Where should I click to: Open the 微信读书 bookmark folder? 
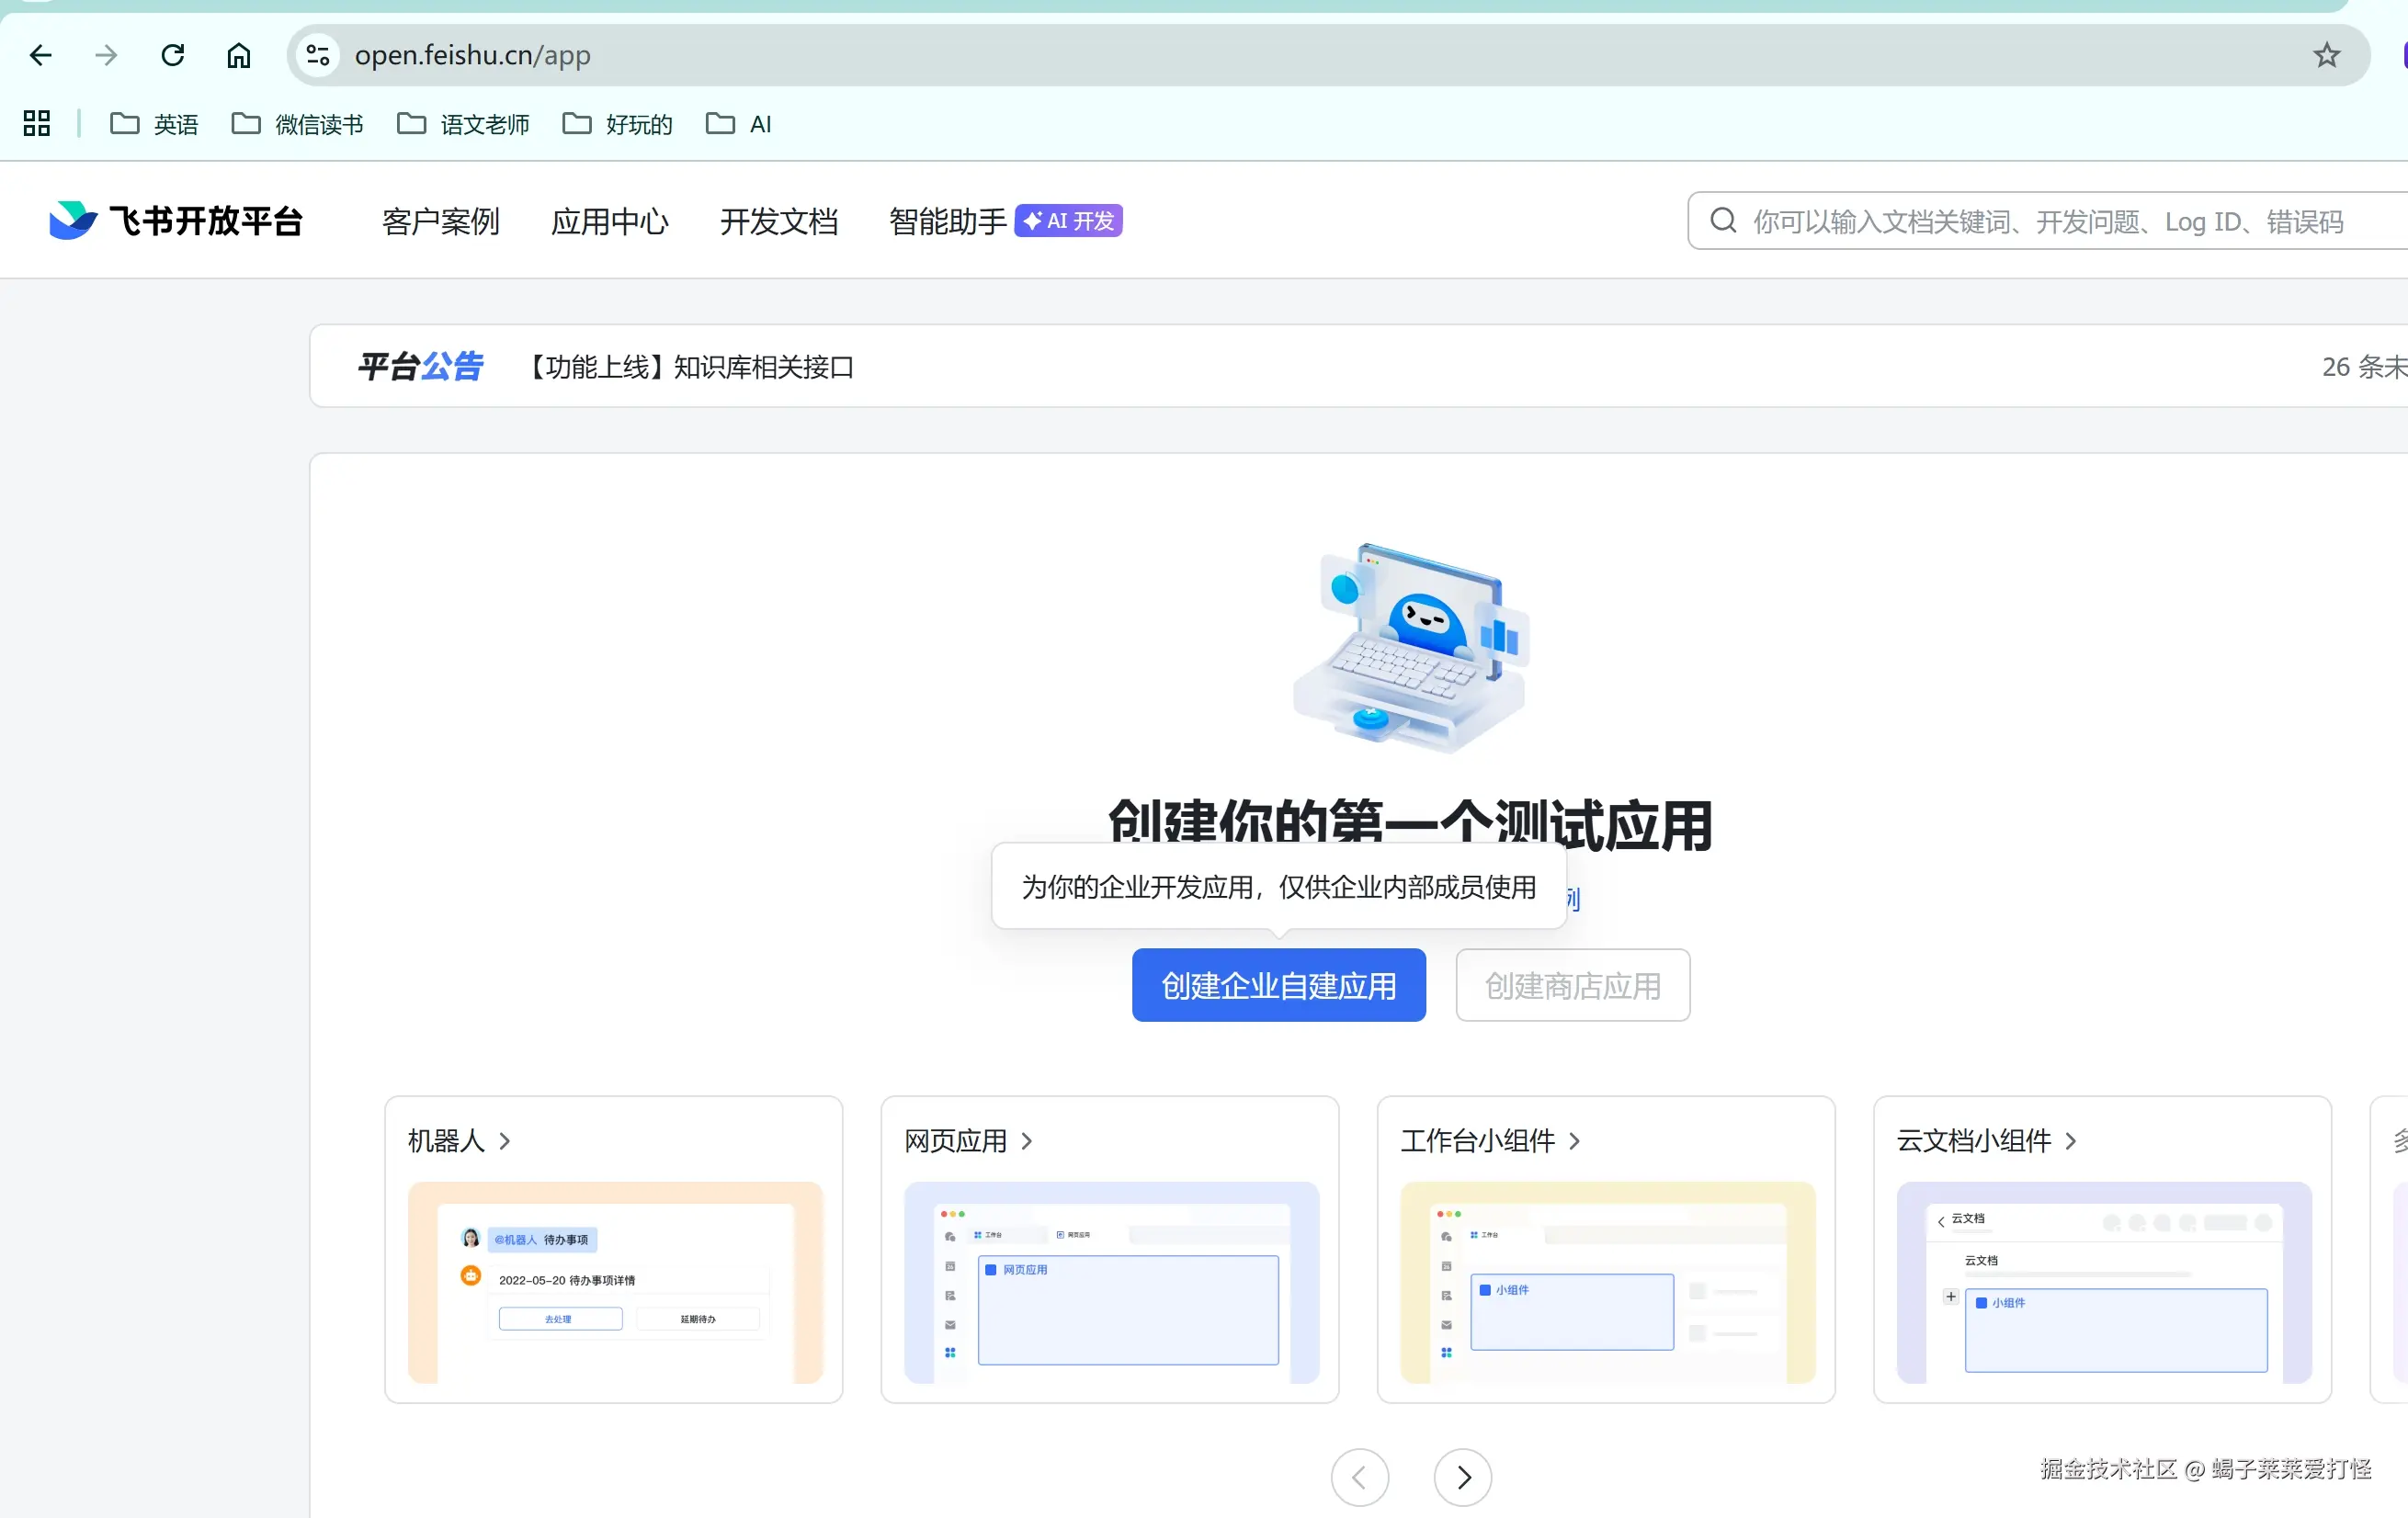tap(297, 124)
